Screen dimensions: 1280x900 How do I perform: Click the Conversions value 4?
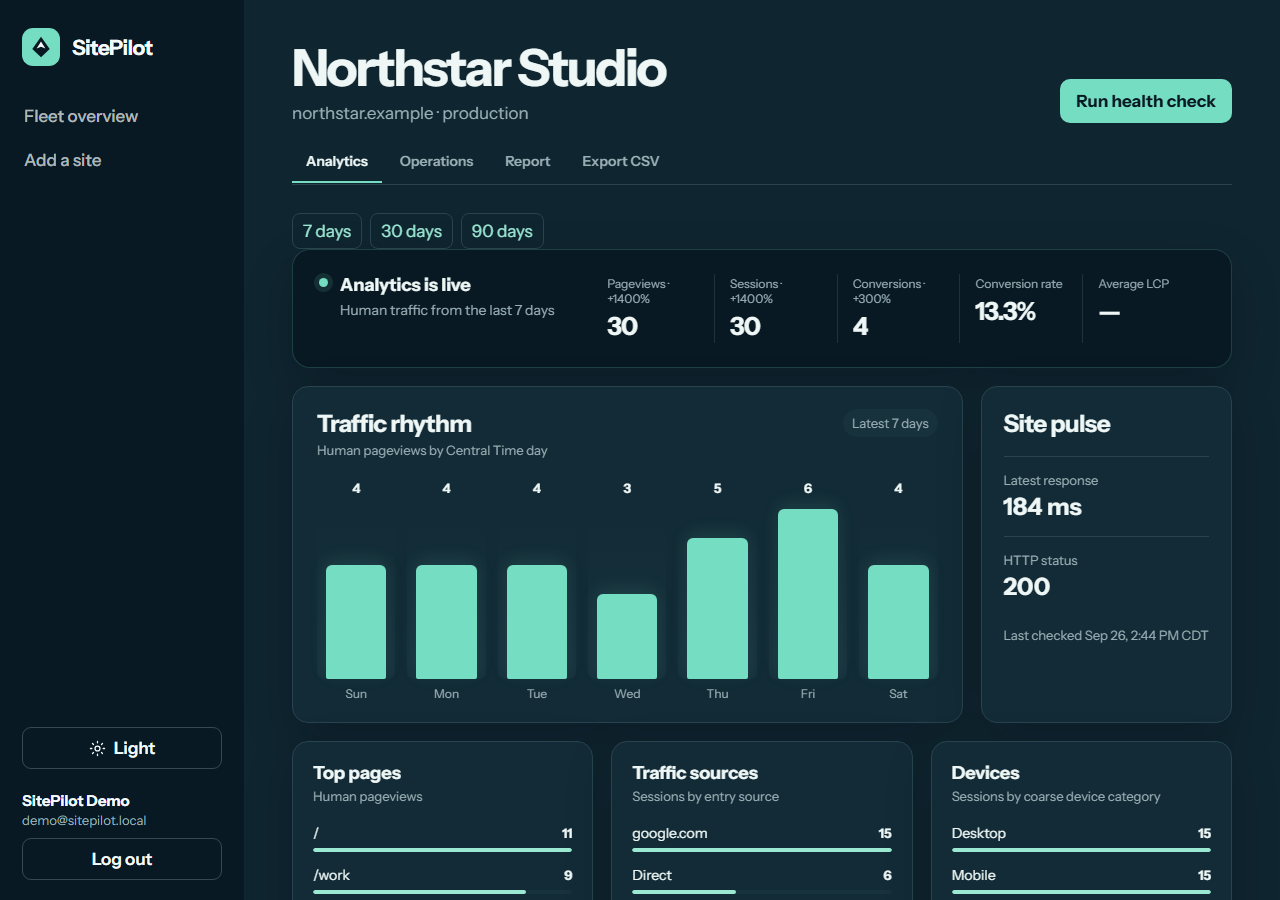coord(860,326)
